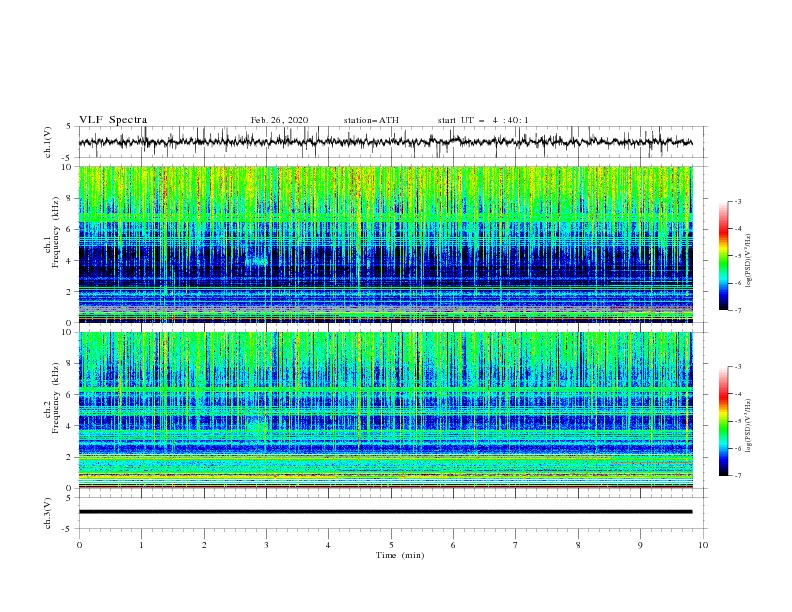
Task: Click the "-4" tick on ch.2 colorbar
Action: pyautogui.click(x=738, y=394)
